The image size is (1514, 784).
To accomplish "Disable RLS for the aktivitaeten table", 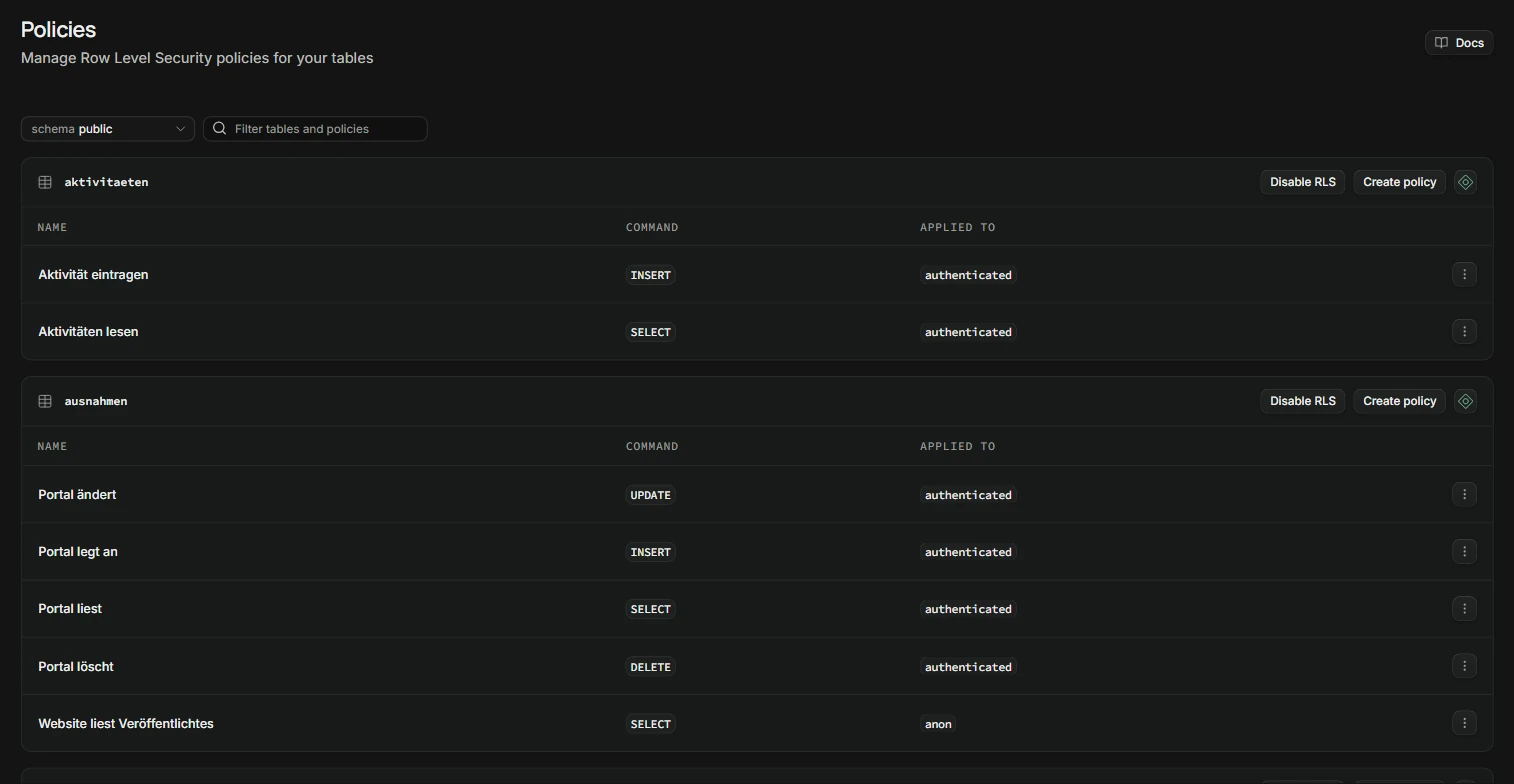I will [1302, 182].
